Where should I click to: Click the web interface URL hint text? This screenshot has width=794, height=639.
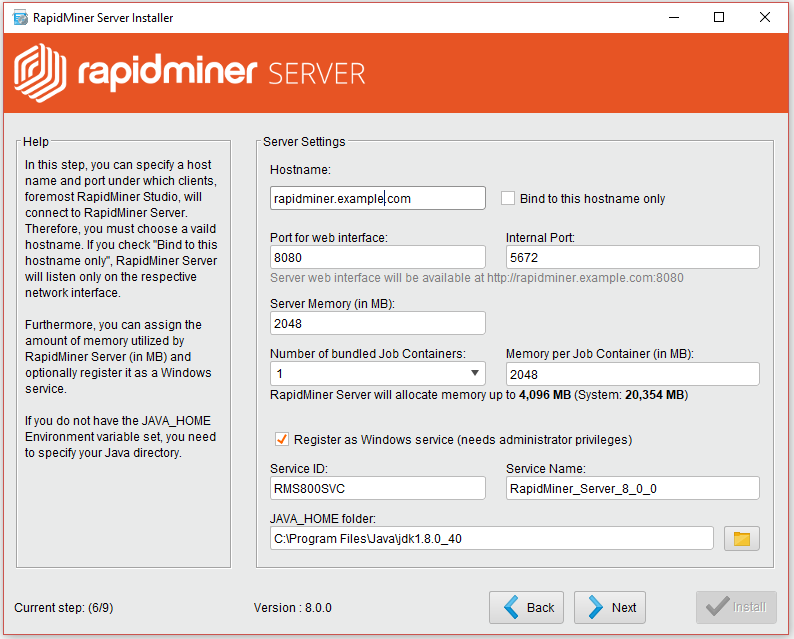[477, 278]
